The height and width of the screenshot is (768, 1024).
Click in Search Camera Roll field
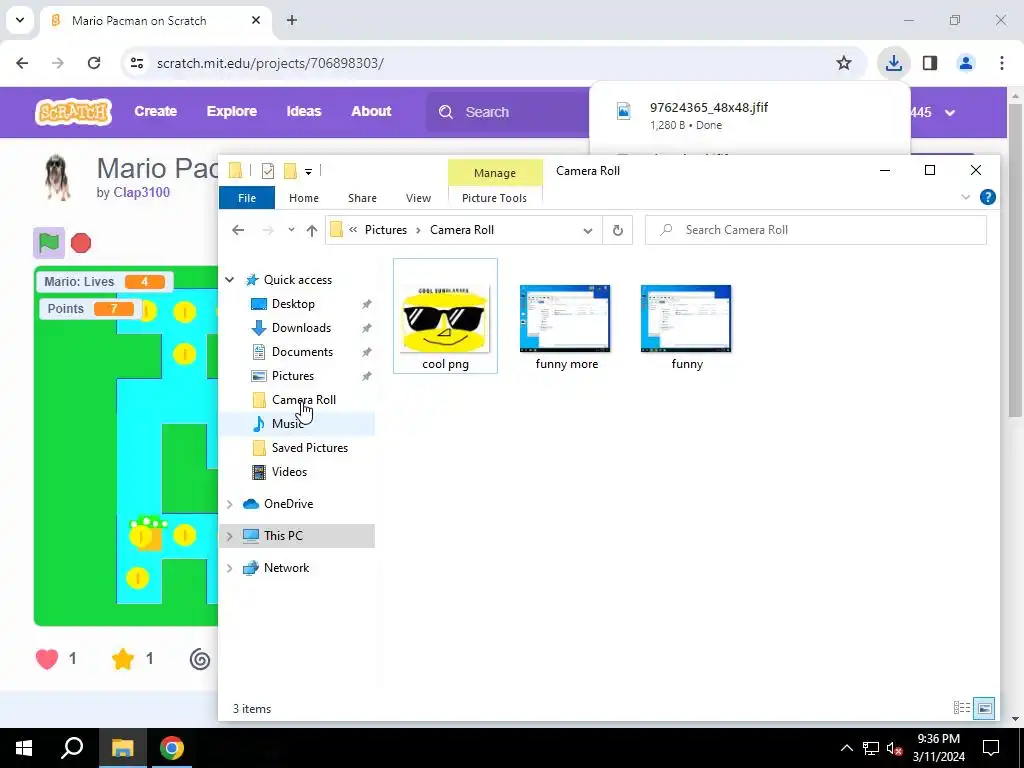pos(816,230)
